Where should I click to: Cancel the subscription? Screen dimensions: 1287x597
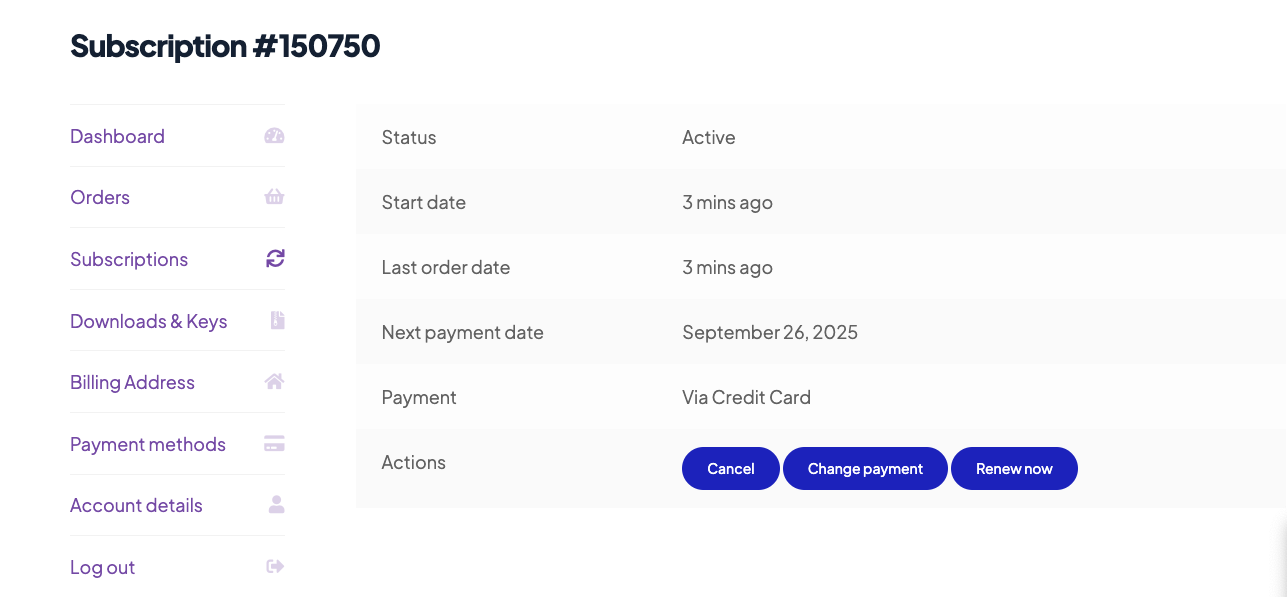(x=730, y=468)
